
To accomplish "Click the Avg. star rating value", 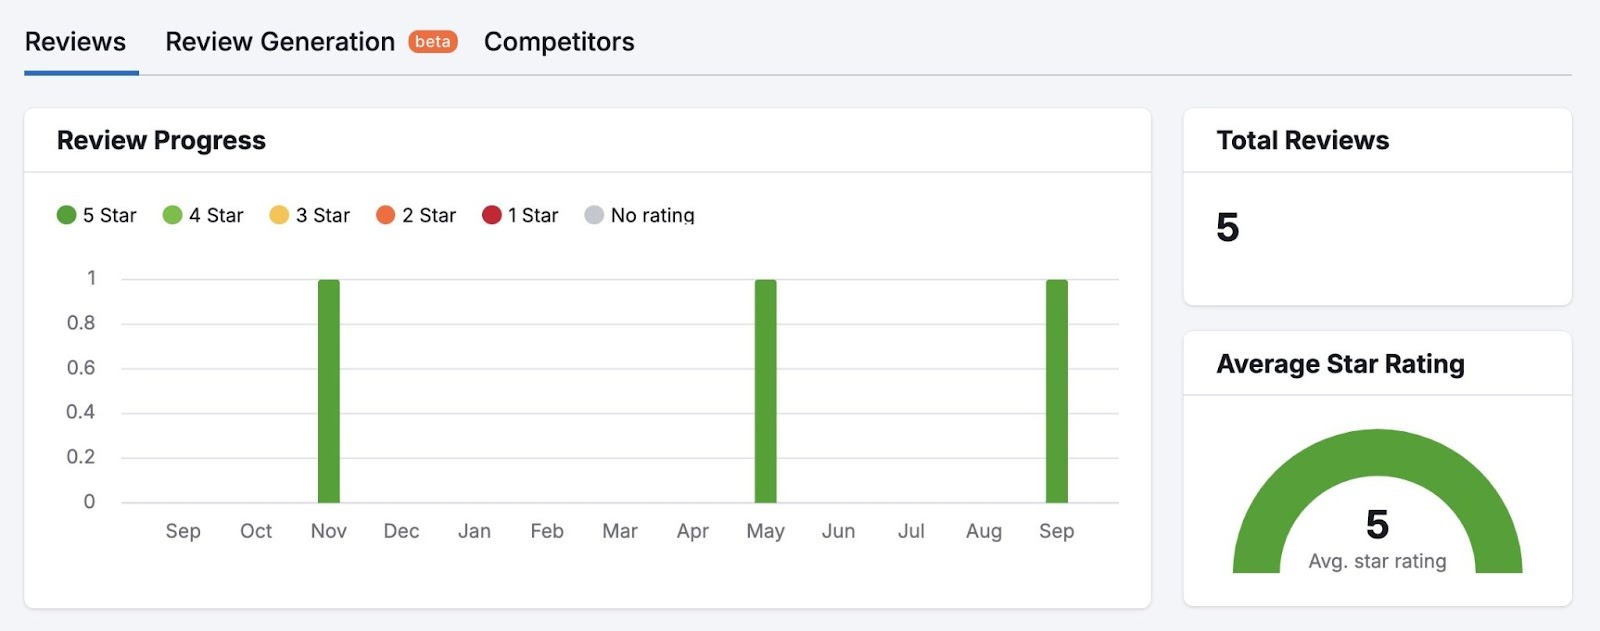I will (1377, 522).
